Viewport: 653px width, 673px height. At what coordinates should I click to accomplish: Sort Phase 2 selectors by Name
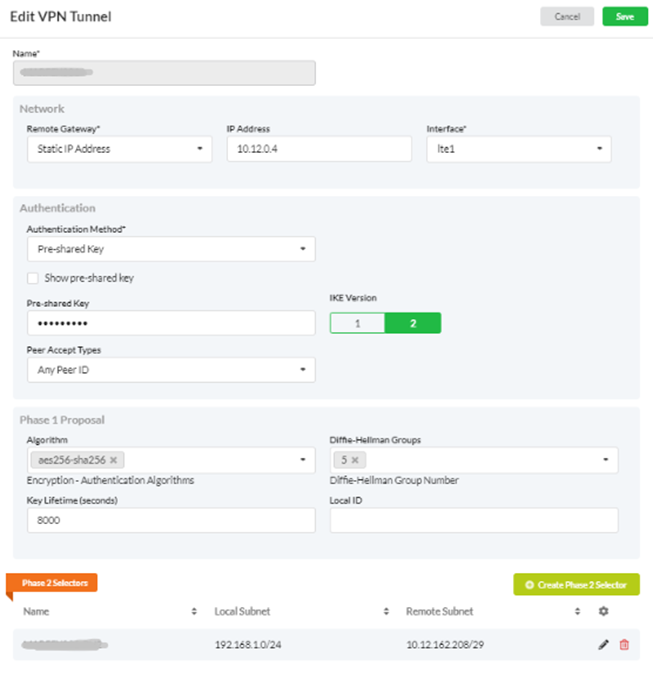[x=194, y=611]
